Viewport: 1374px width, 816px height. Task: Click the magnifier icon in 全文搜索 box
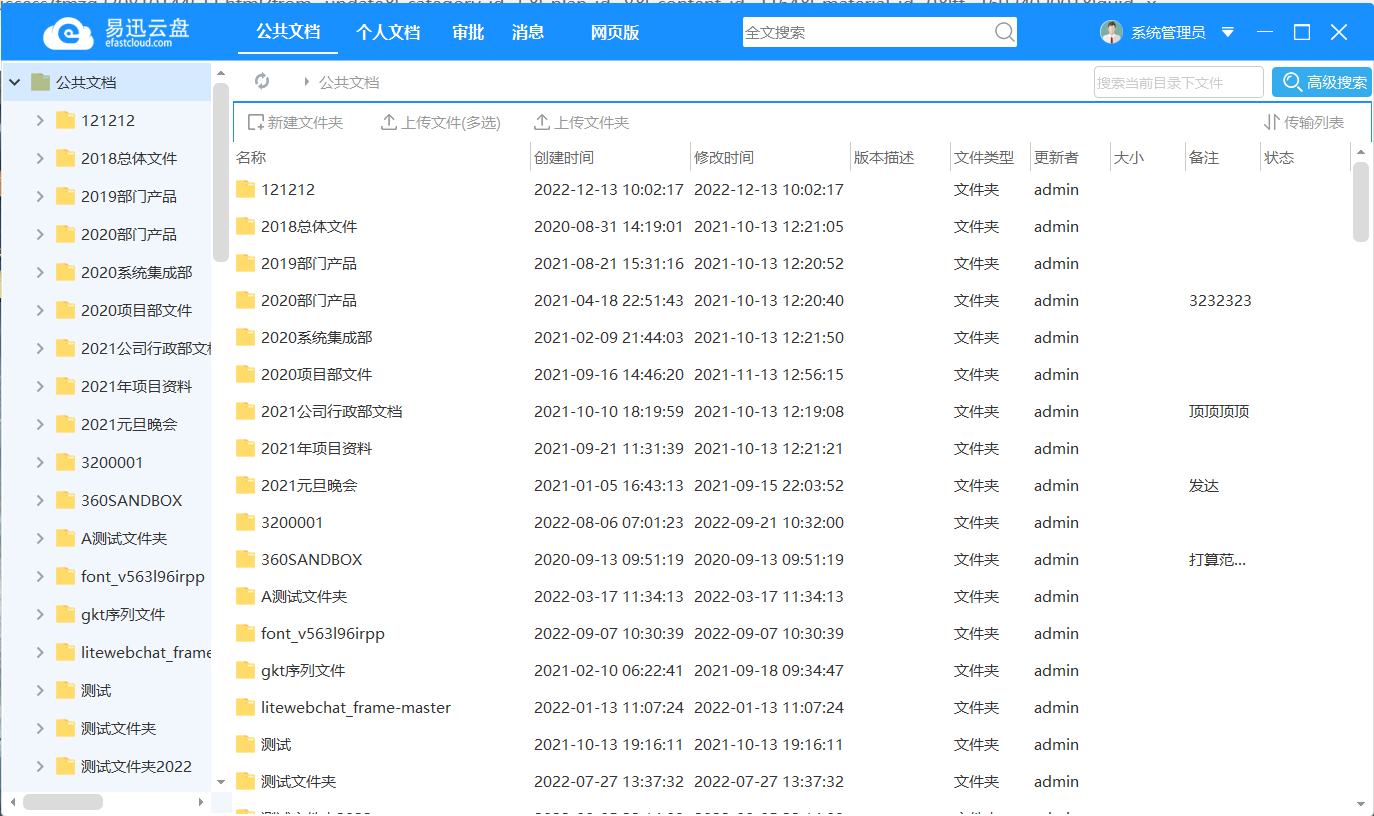1003,32
